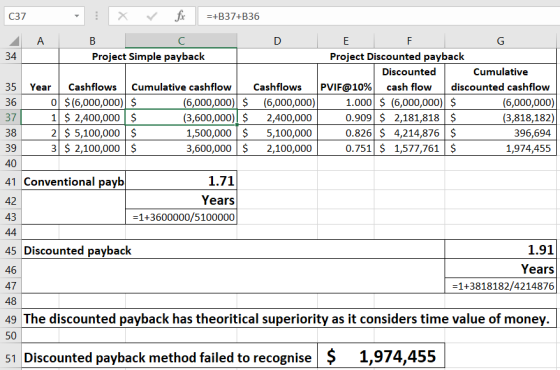Click year 0 cell in column A
The height and width of the screenshot is (370, 560).
click(x=40, y=102)
